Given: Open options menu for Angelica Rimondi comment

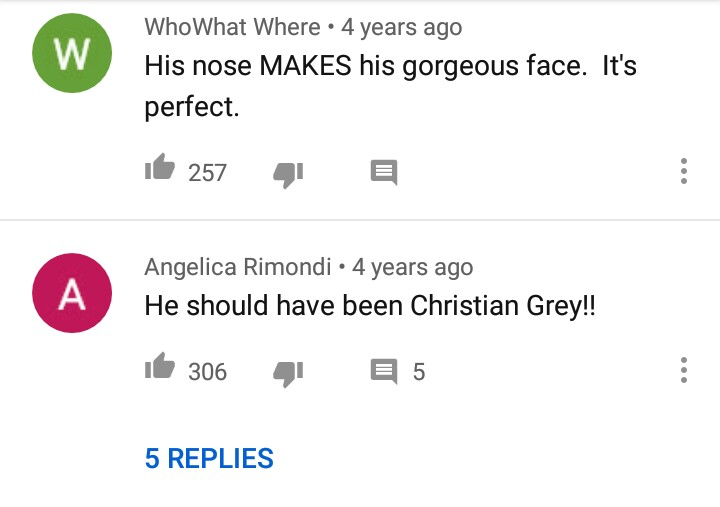Looking at the screenshot, I should (x=684, y=370).
